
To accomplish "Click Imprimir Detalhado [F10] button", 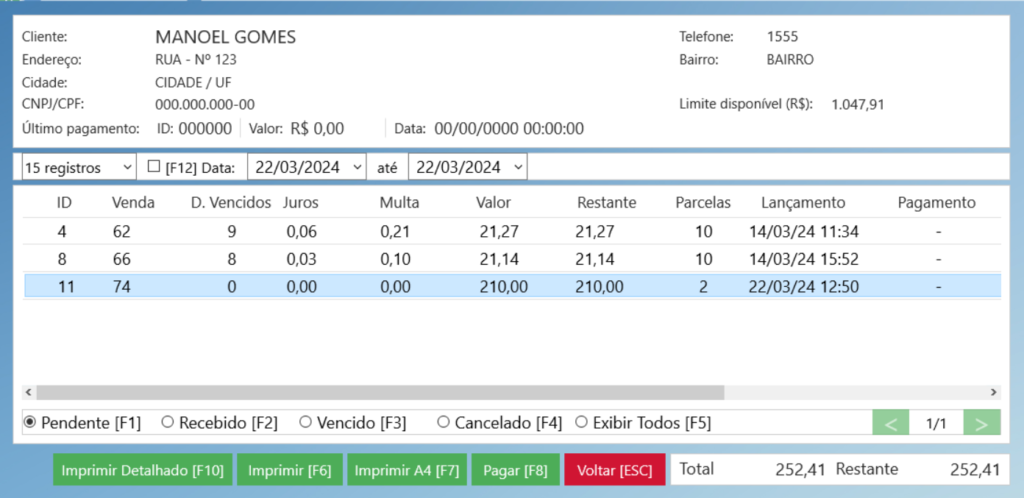I will (143, 470).
